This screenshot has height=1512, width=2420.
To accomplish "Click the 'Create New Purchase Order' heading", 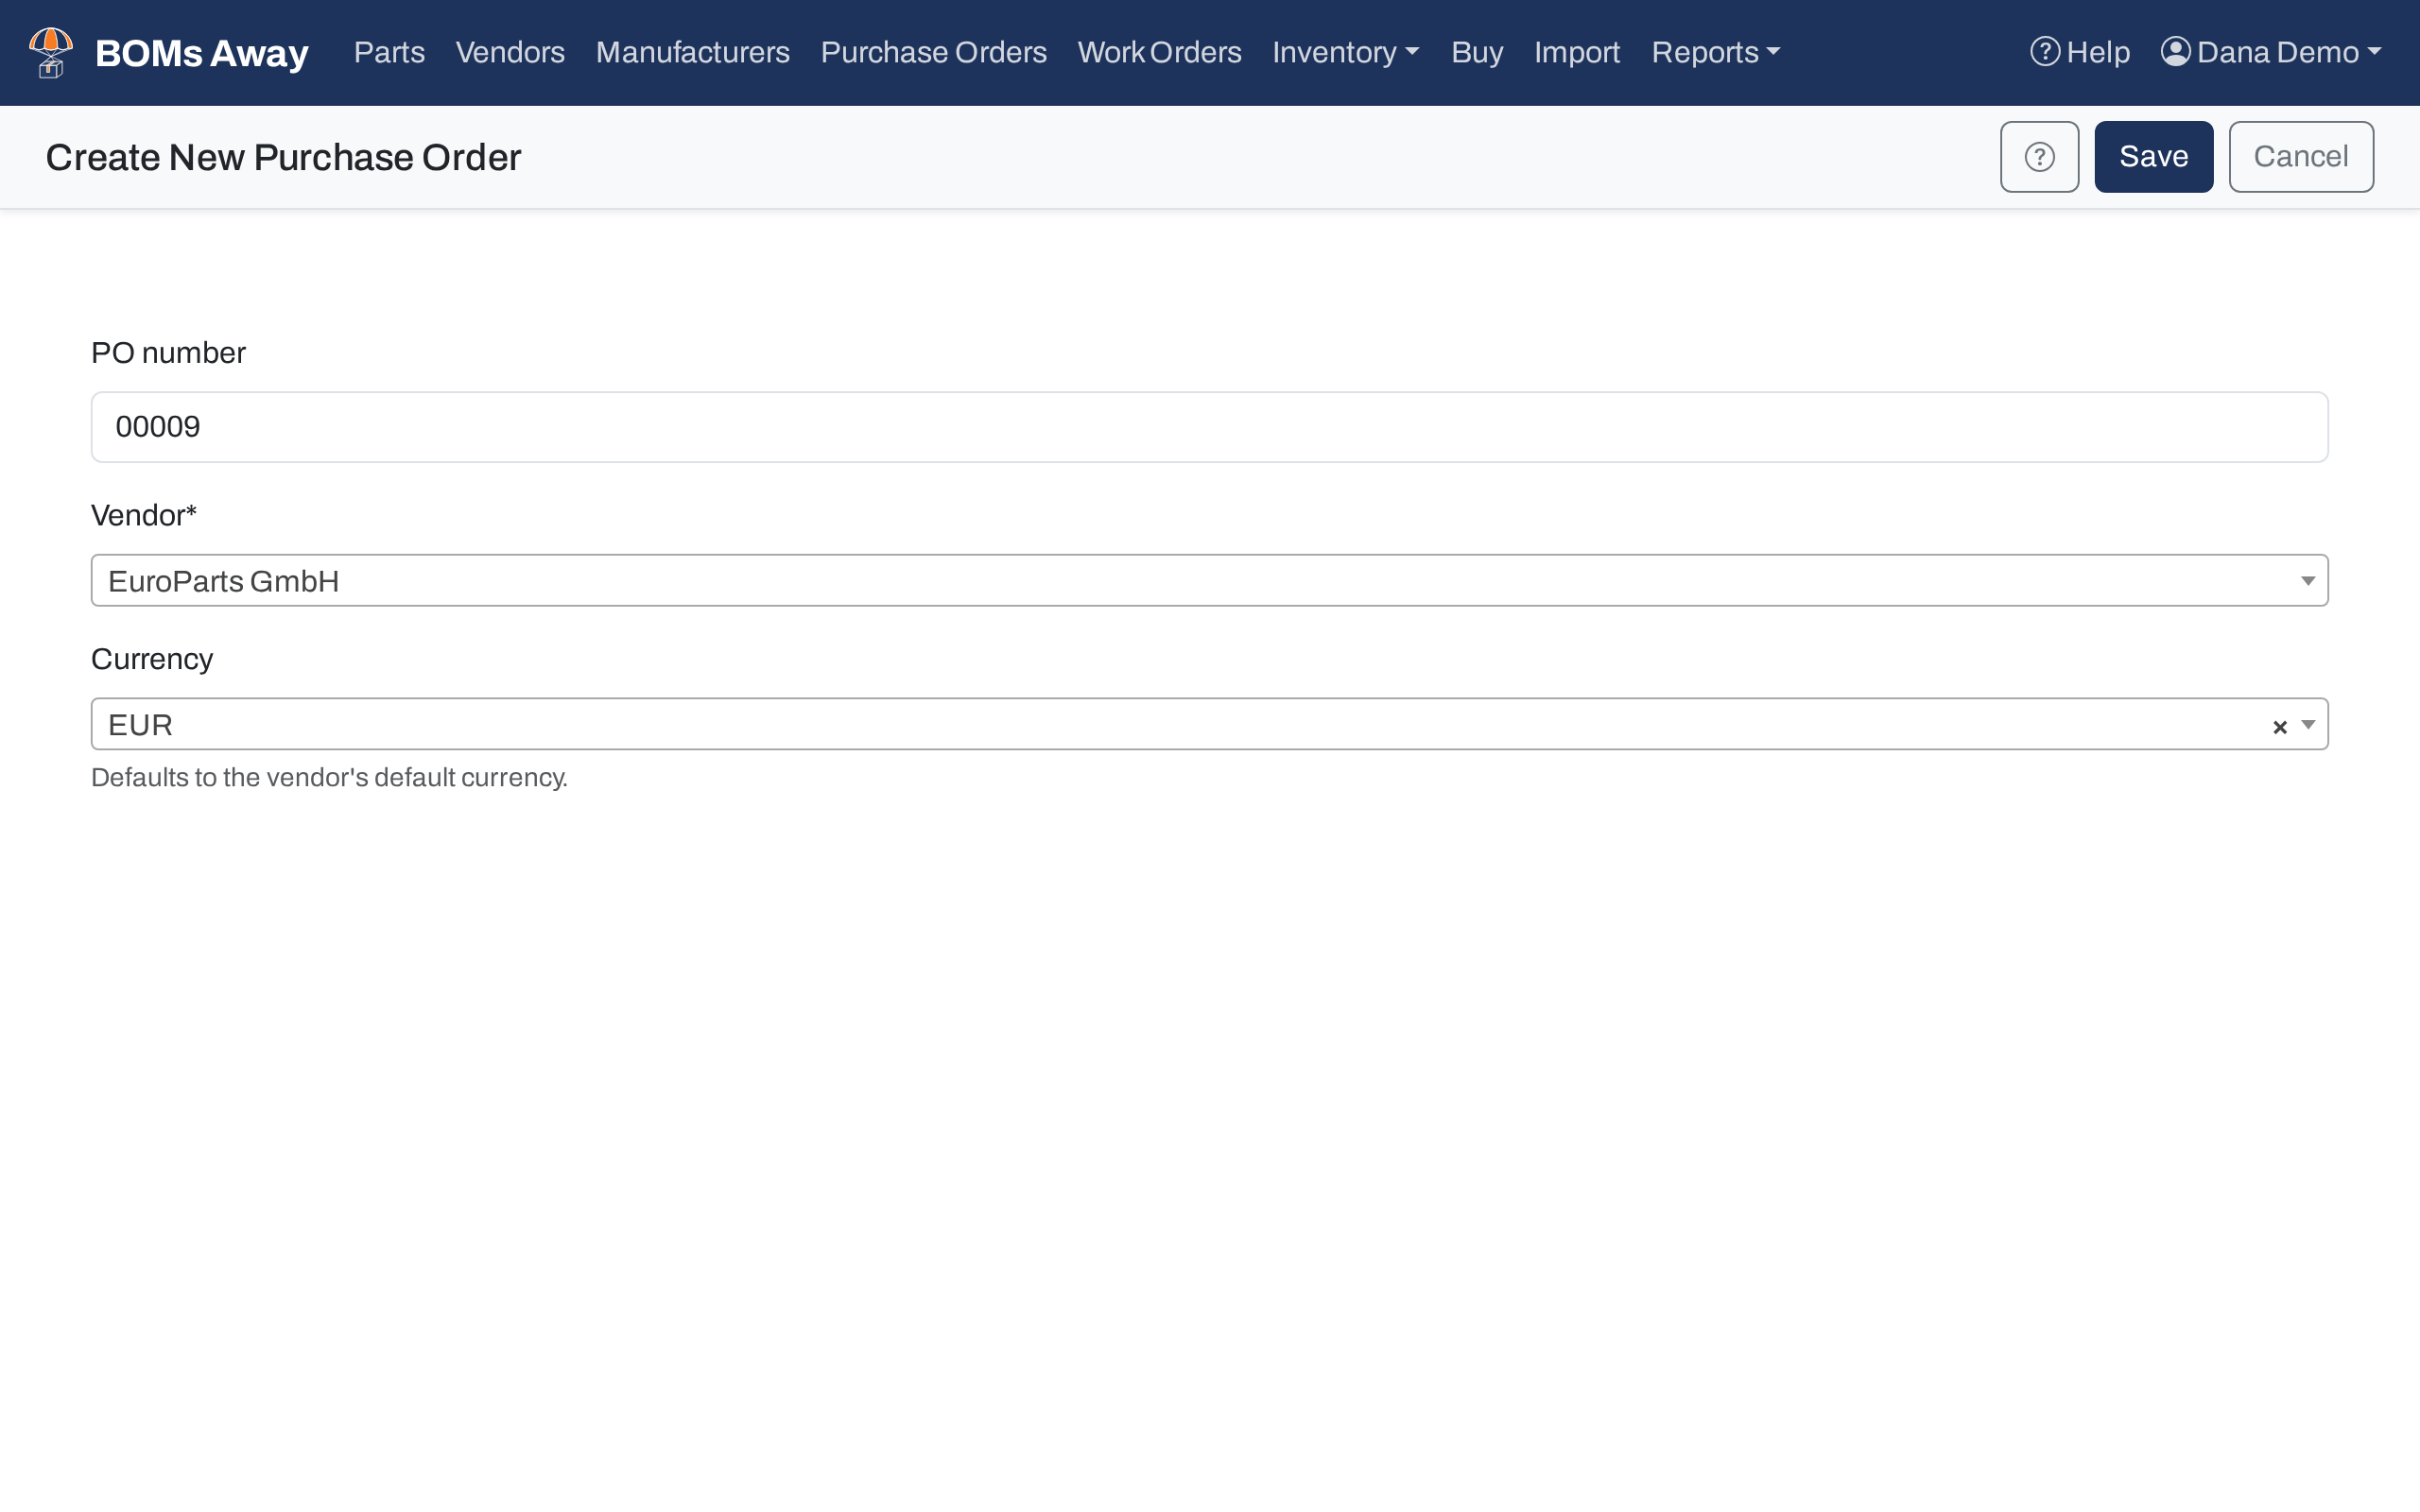I will [283, 157].
